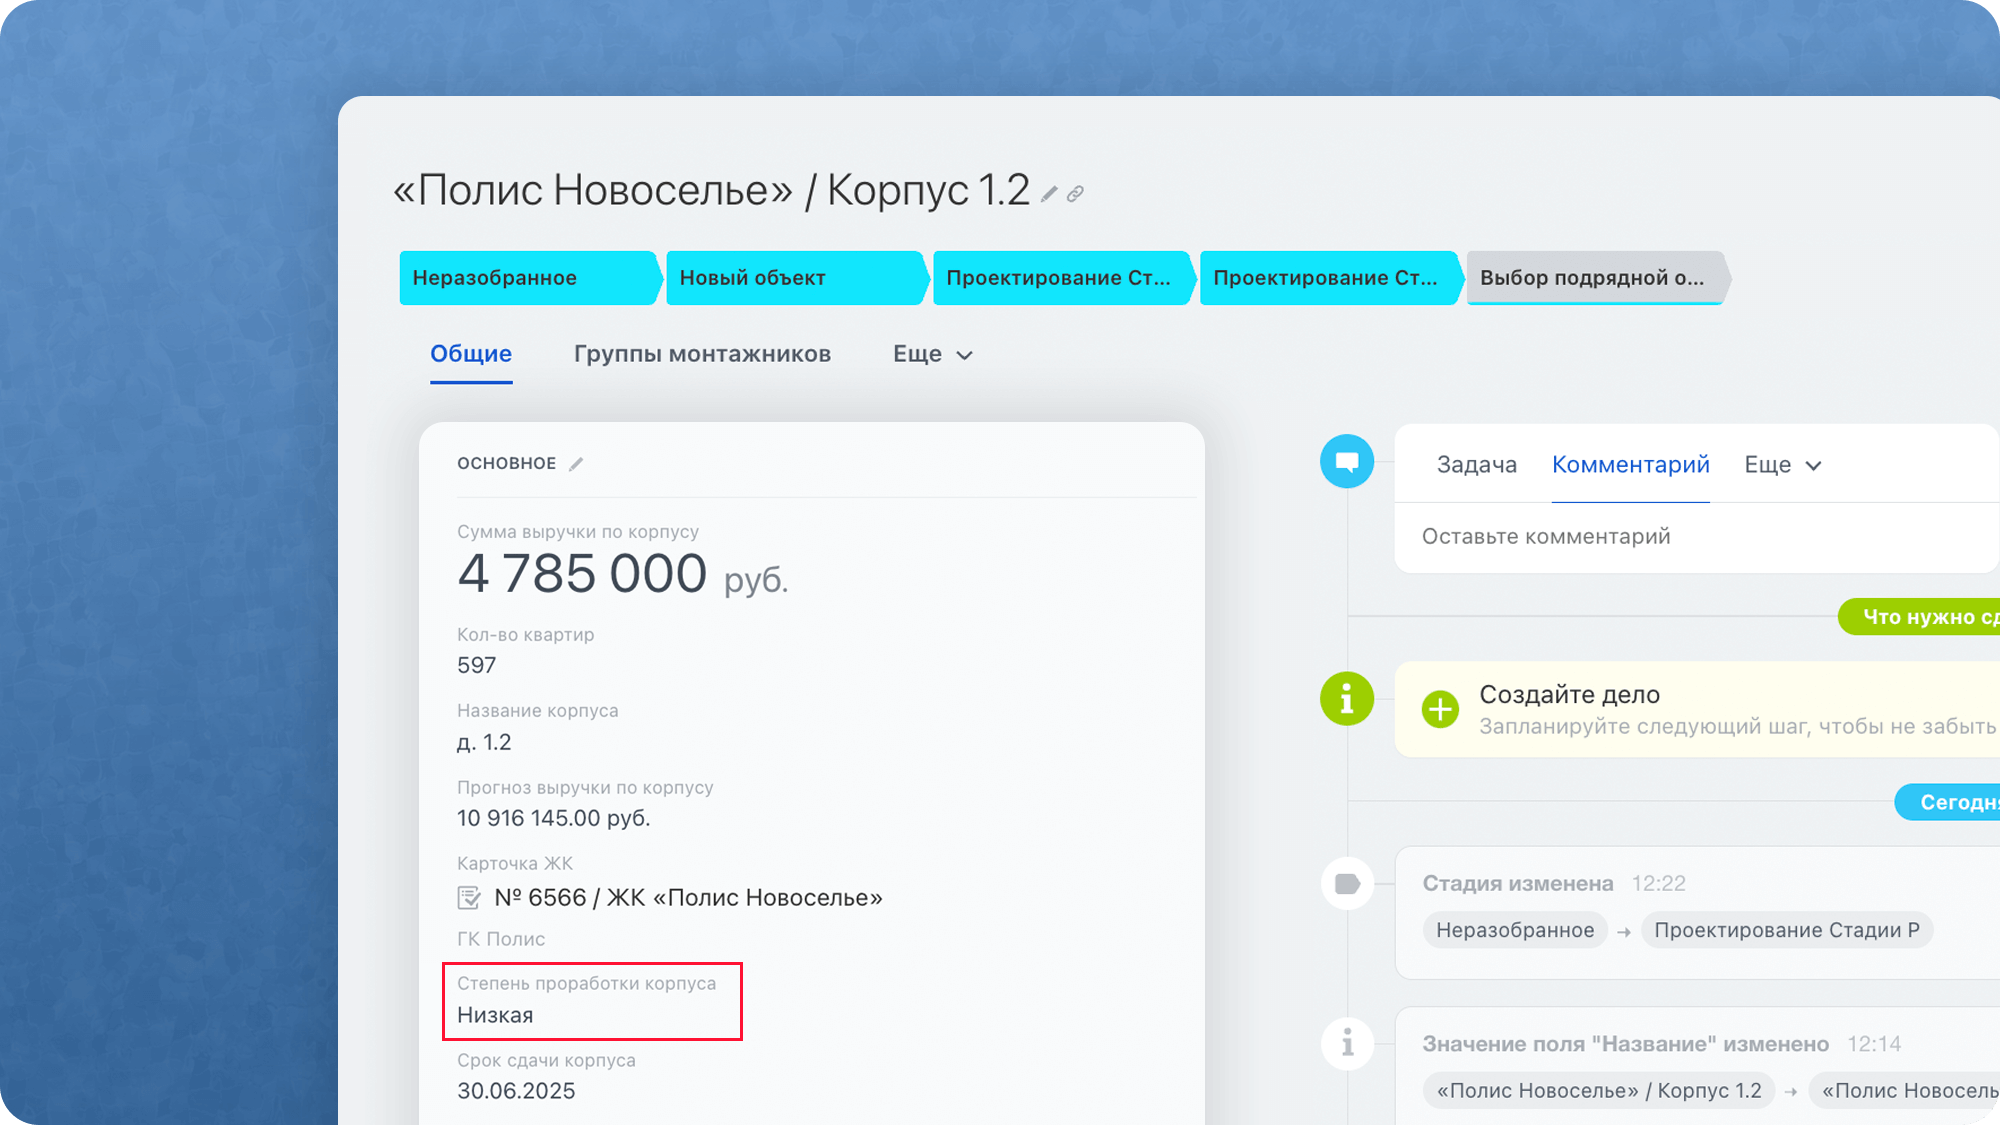Edit the ОСНОВНОЕ section fields
2000x1125 pixels.
click(578, 463)
